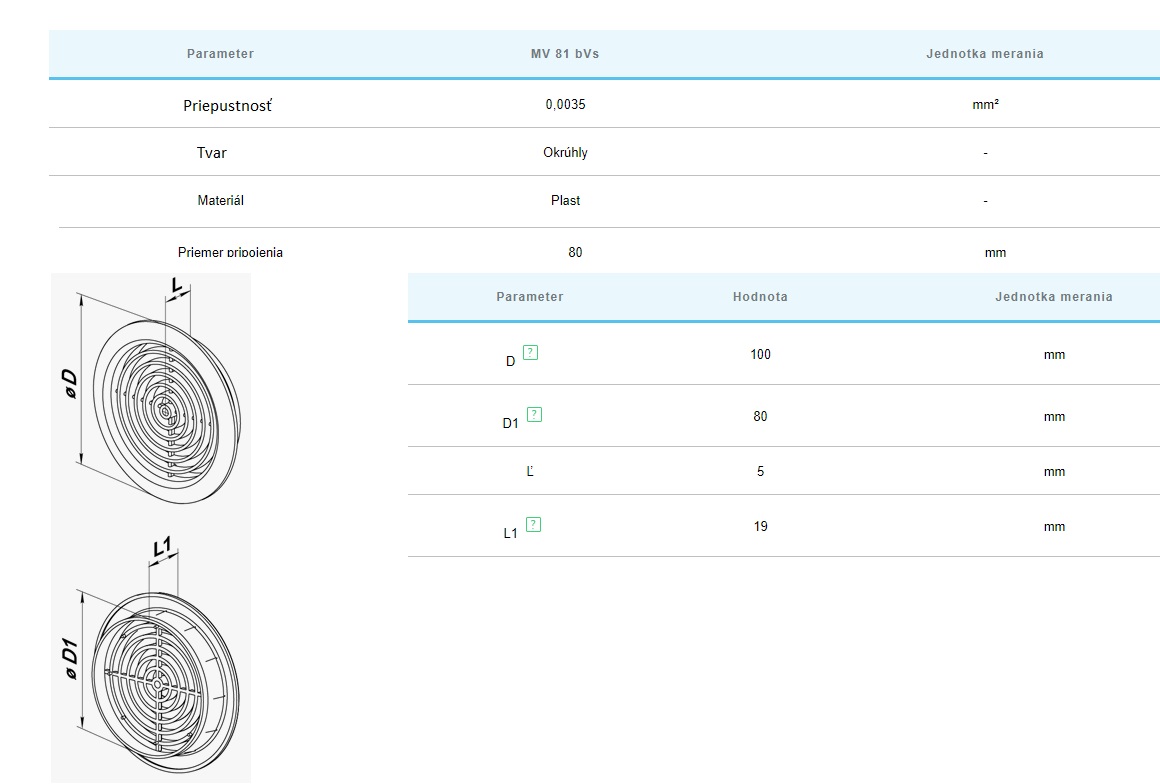Screen dimensions: 1160x784
Task: Click the MV 81 bVs column header
Action: coord(565,54)
